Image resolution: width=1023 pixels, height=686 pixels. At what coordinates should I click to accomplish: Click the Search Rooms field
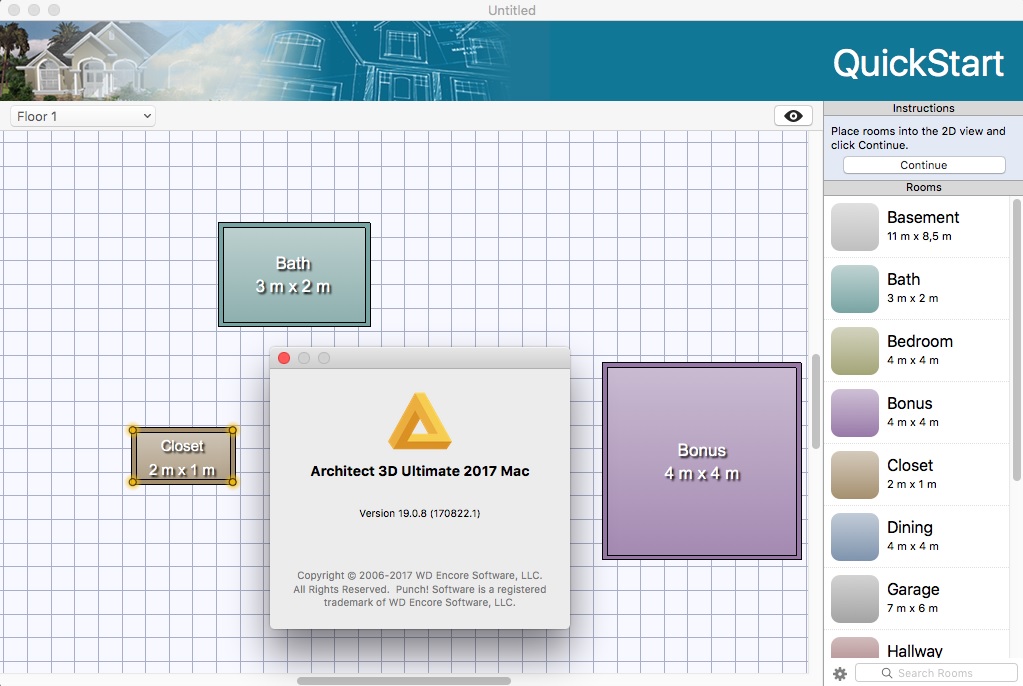pos(935,673)
